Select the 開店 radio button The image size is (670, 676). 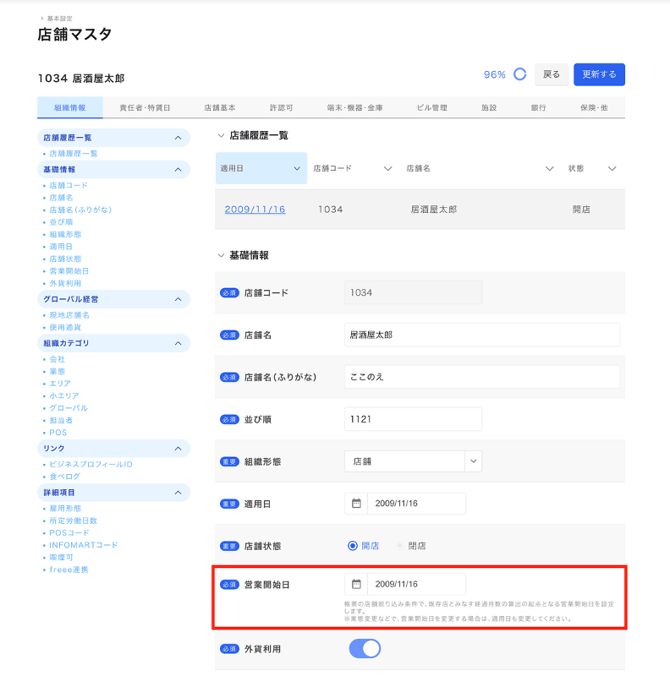[x=353, y=546]
